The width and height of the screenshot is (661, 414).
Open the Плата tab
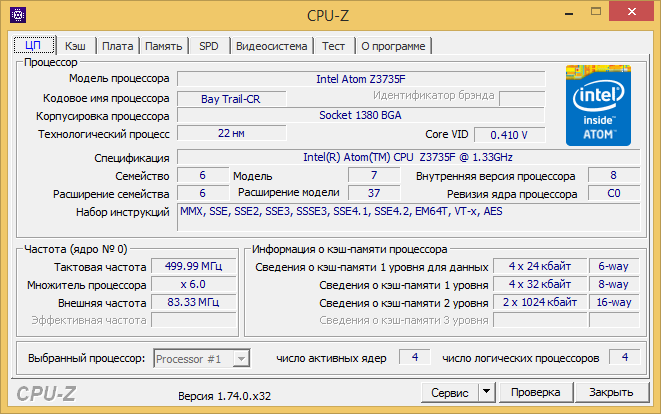point(118,46)
